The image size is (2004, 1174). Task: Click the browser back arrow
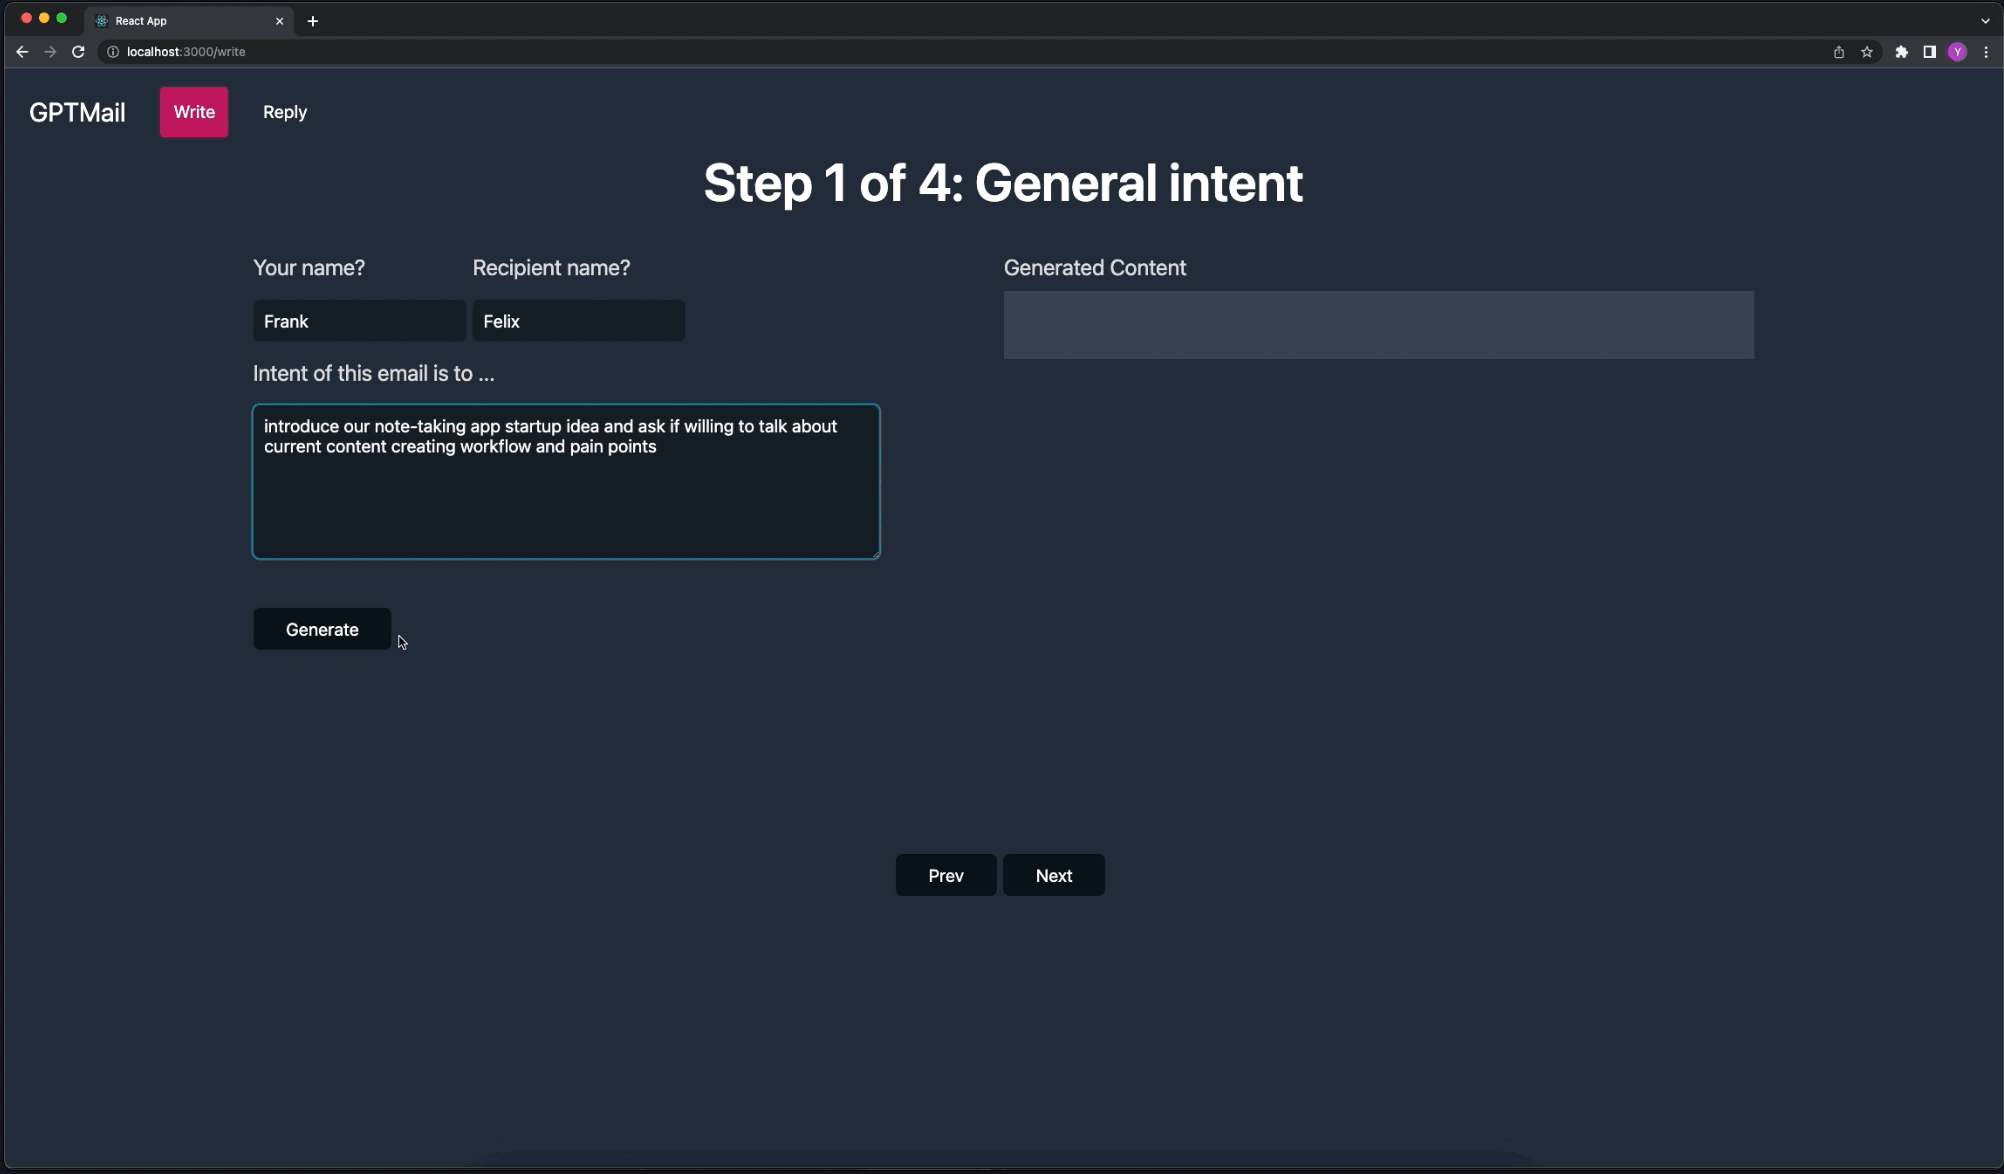[22, 52]
